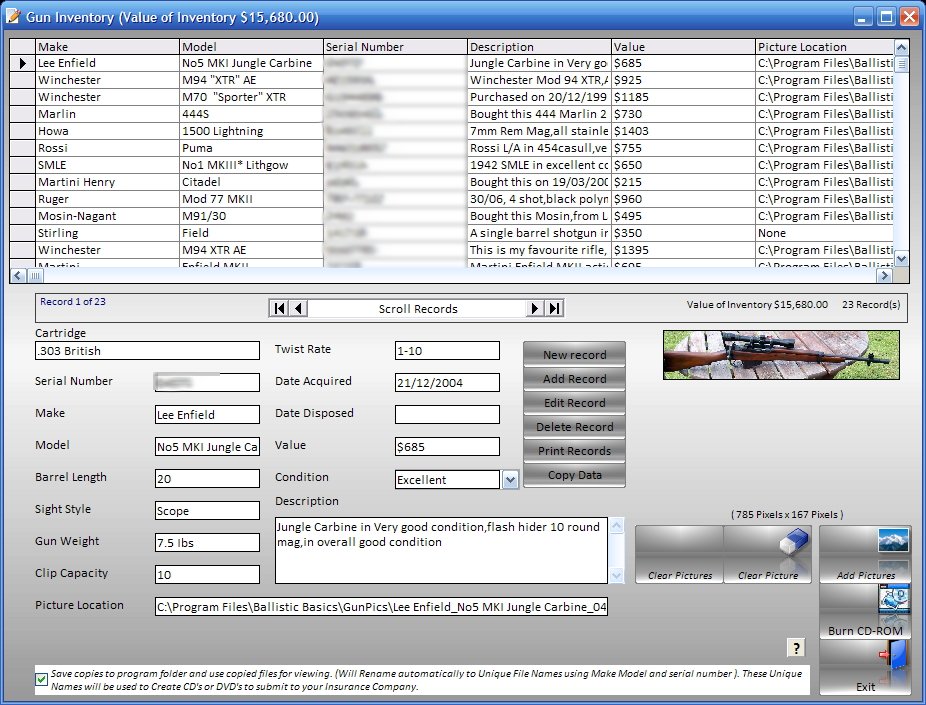Click into the Date Disposed field

coord(447,414)
